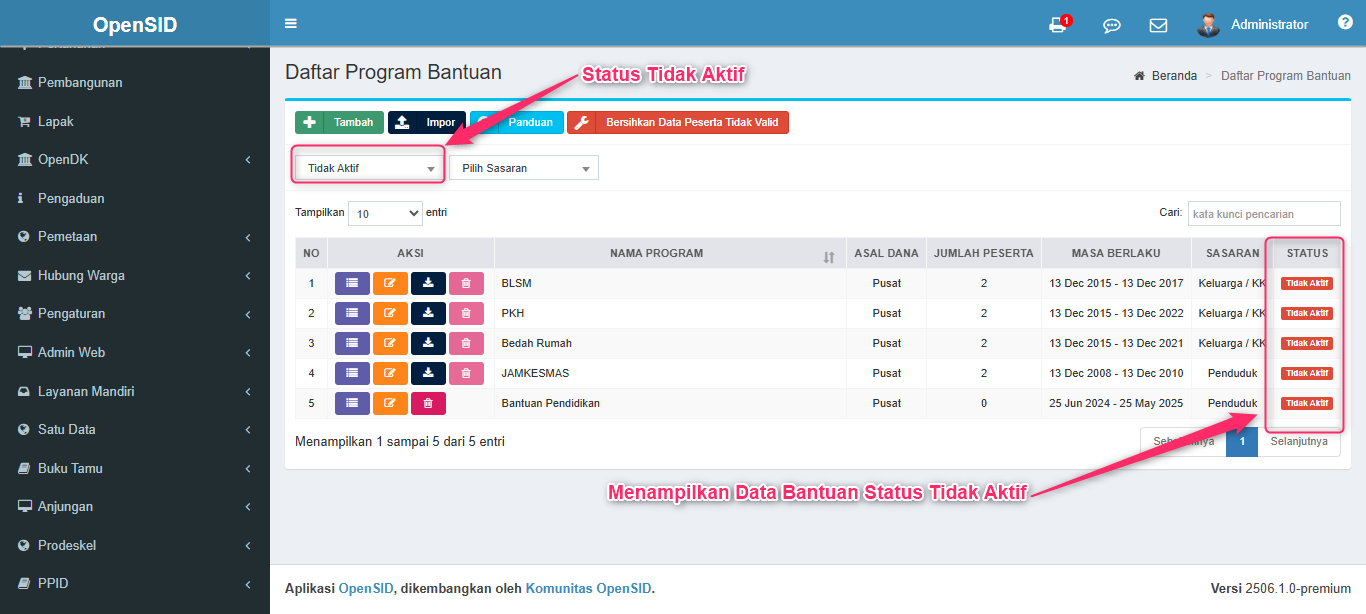Open the Tidak Aktif status dropdown
1366x614 pixels.
pos(370,168)
